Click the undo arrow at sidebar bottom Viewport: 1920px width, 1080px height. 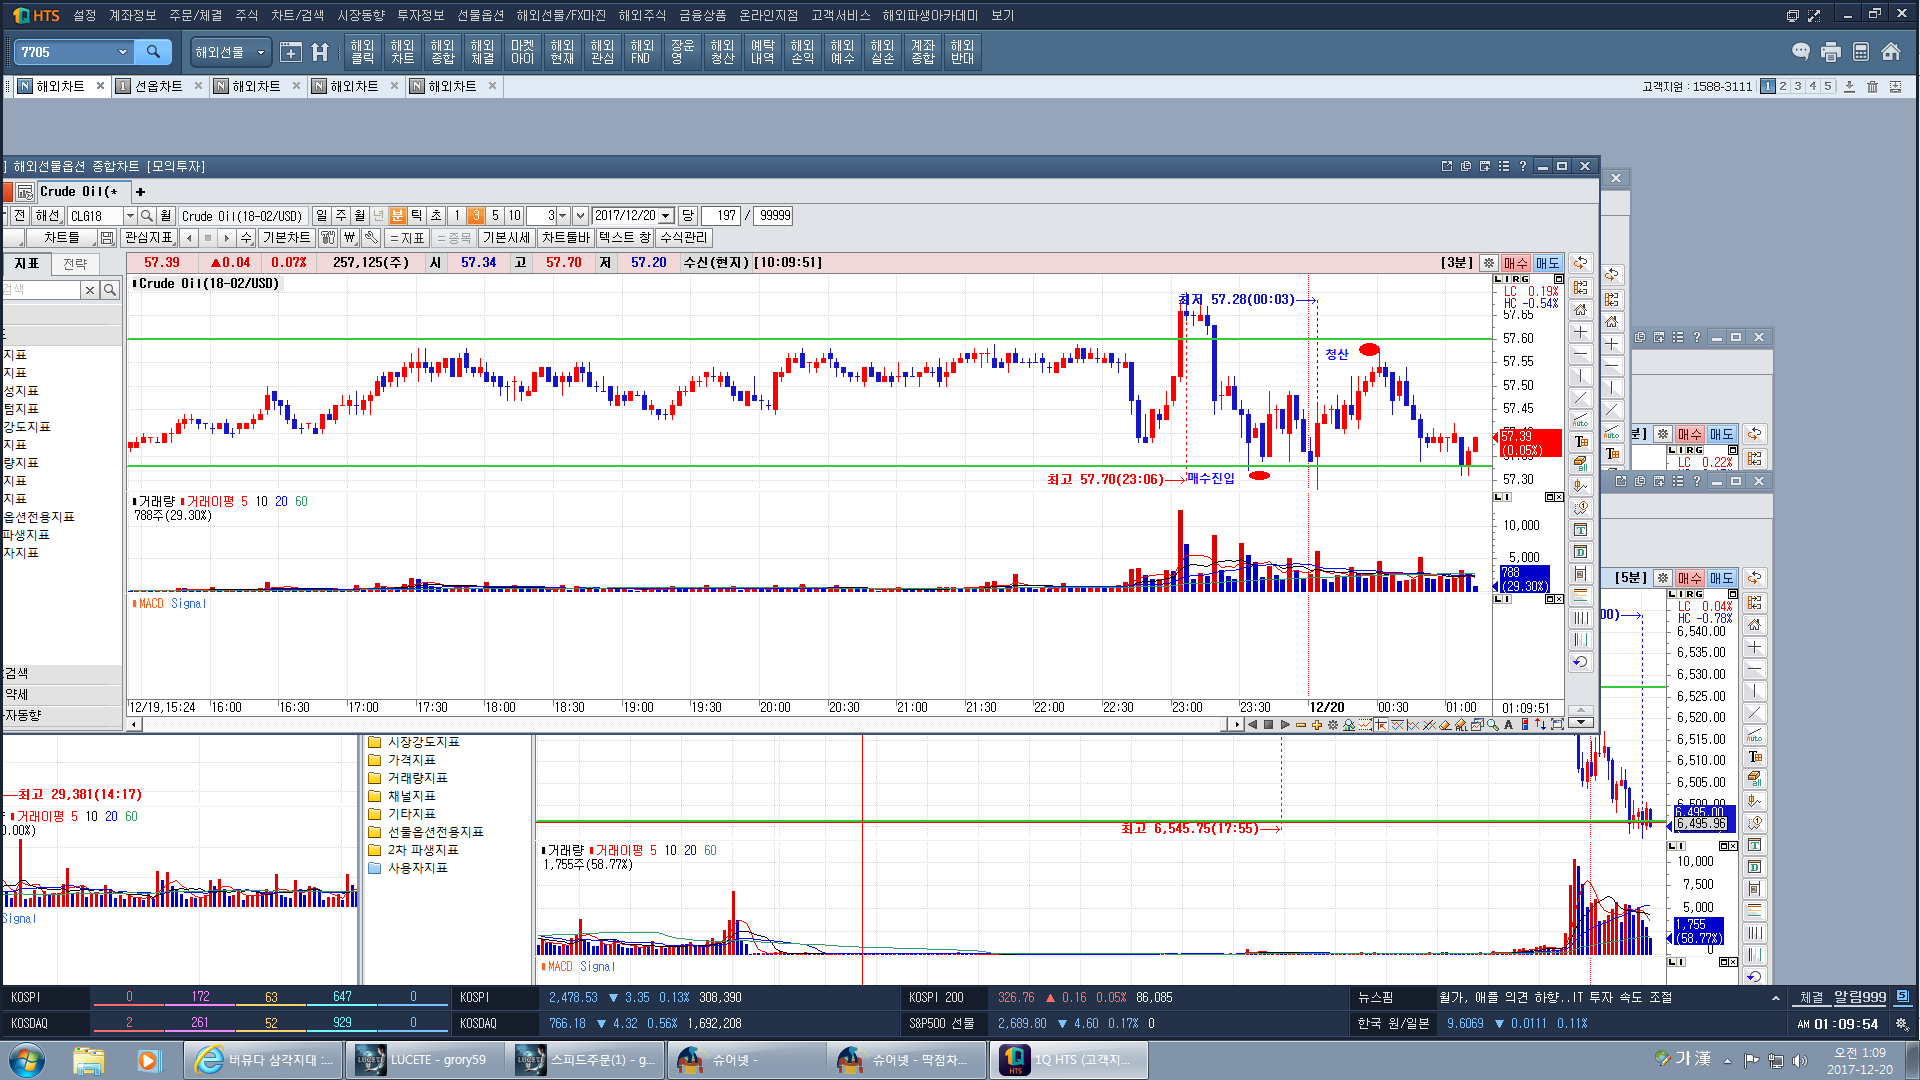(1580, 662)
